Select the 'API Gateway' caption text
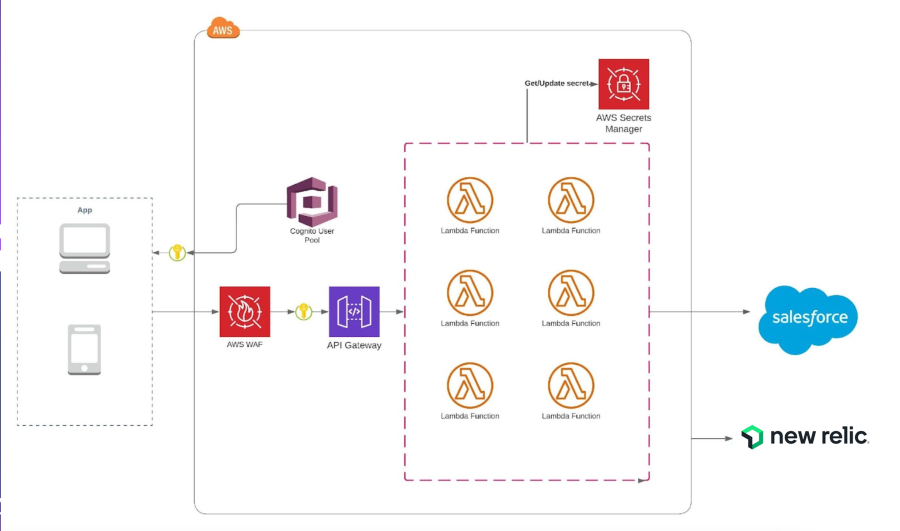Image resolution: width=900 pixels, height=531 pixels. (354, 345)
